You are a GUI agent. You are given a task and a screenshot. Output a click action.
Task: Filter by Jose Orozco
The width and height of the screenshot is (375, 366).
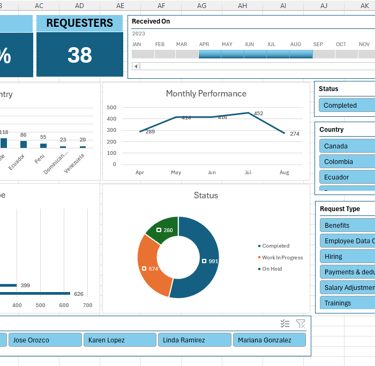pos(45,340)
